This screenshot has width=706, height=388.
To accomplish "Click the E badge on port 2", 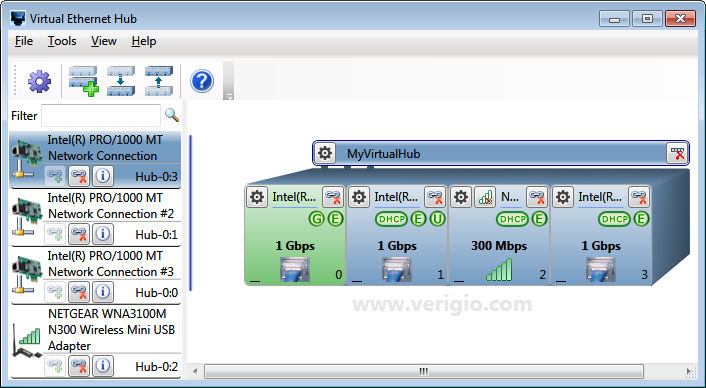I will tap(539, 219).
